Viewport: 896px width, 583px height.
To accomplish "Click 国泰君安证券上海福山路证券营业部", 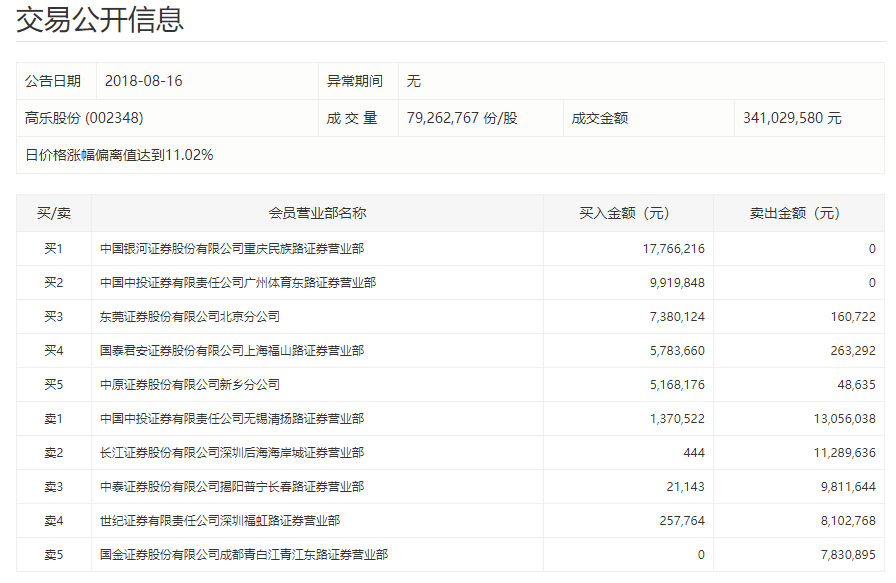I will [232, 351].
